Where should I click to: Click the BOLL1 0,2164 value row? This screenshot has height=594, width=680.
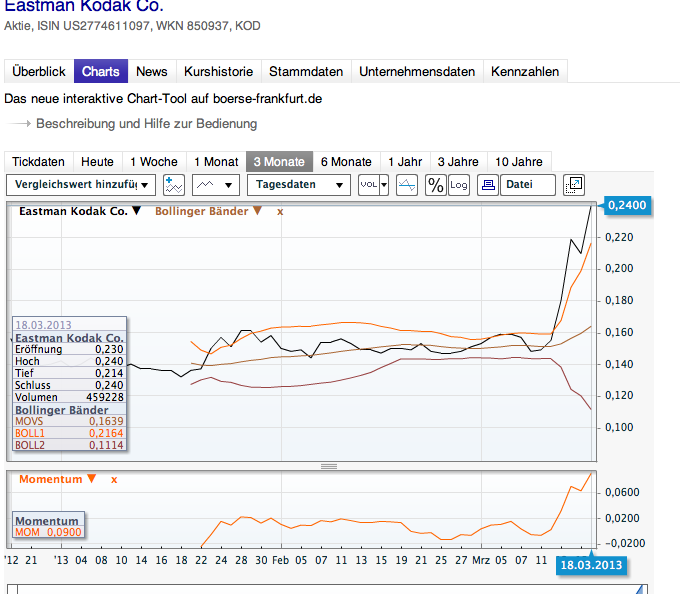coord(69,433)
